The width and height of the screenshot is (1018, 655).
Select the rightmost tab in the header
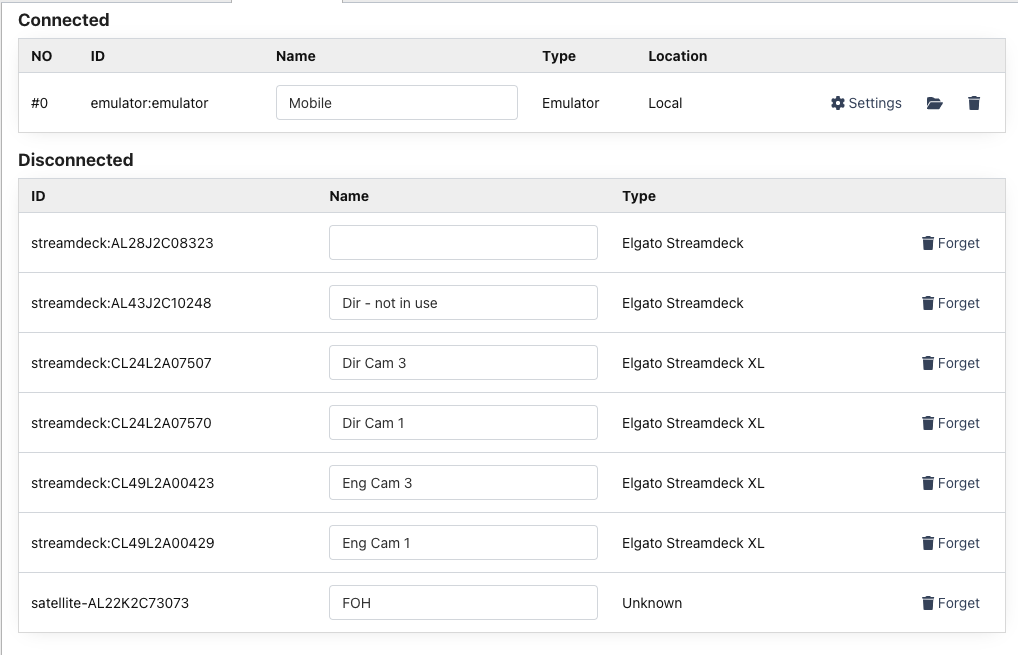coord(420,3)
